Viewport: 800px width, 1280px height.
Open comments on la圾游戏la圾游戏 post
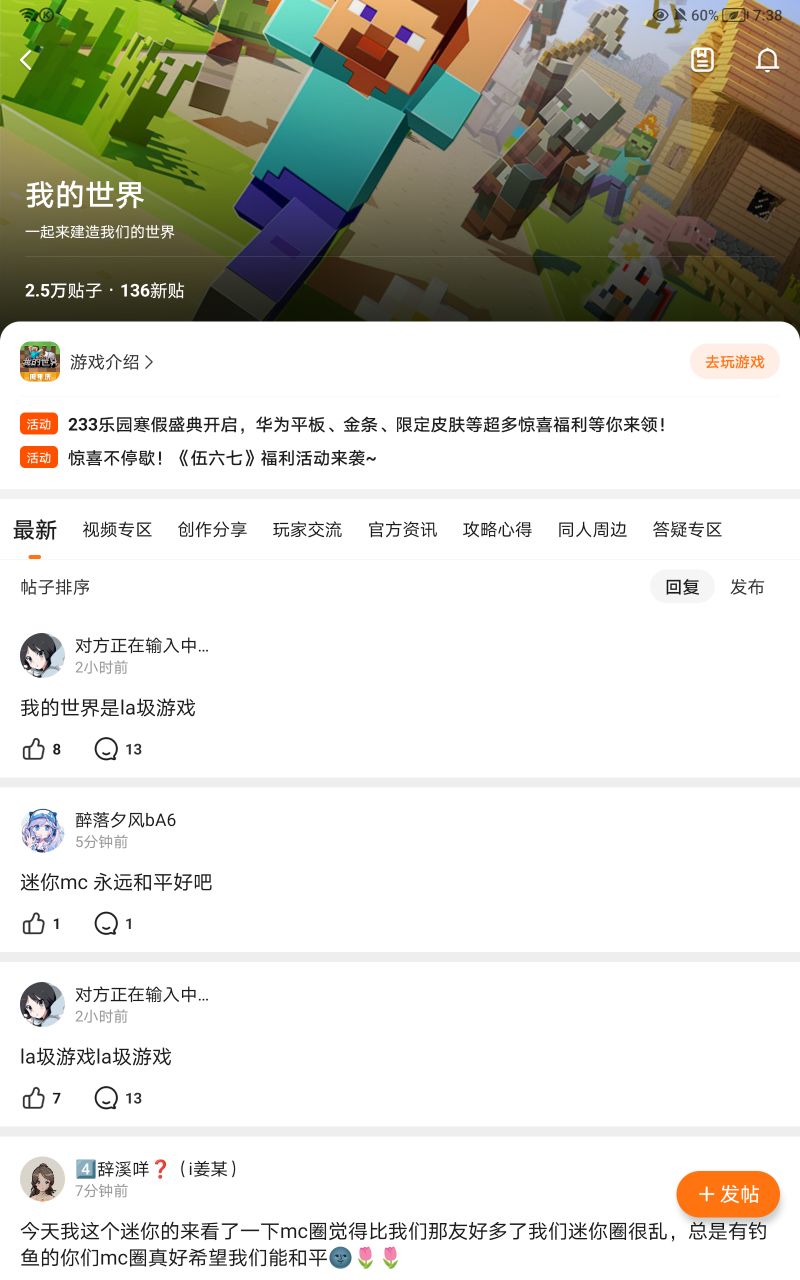point(106,1098)
